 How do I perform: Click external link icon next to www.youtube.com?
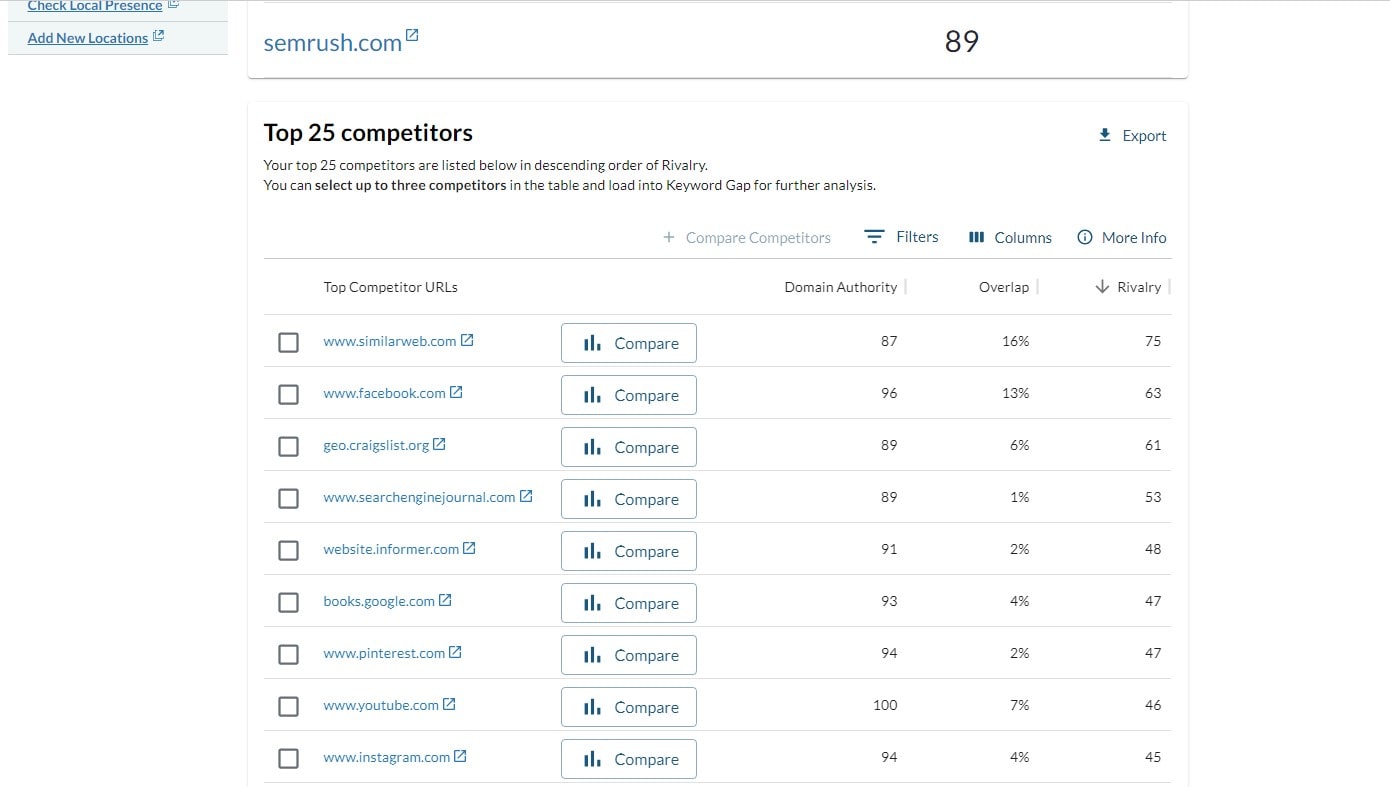[x=449, y=704]
